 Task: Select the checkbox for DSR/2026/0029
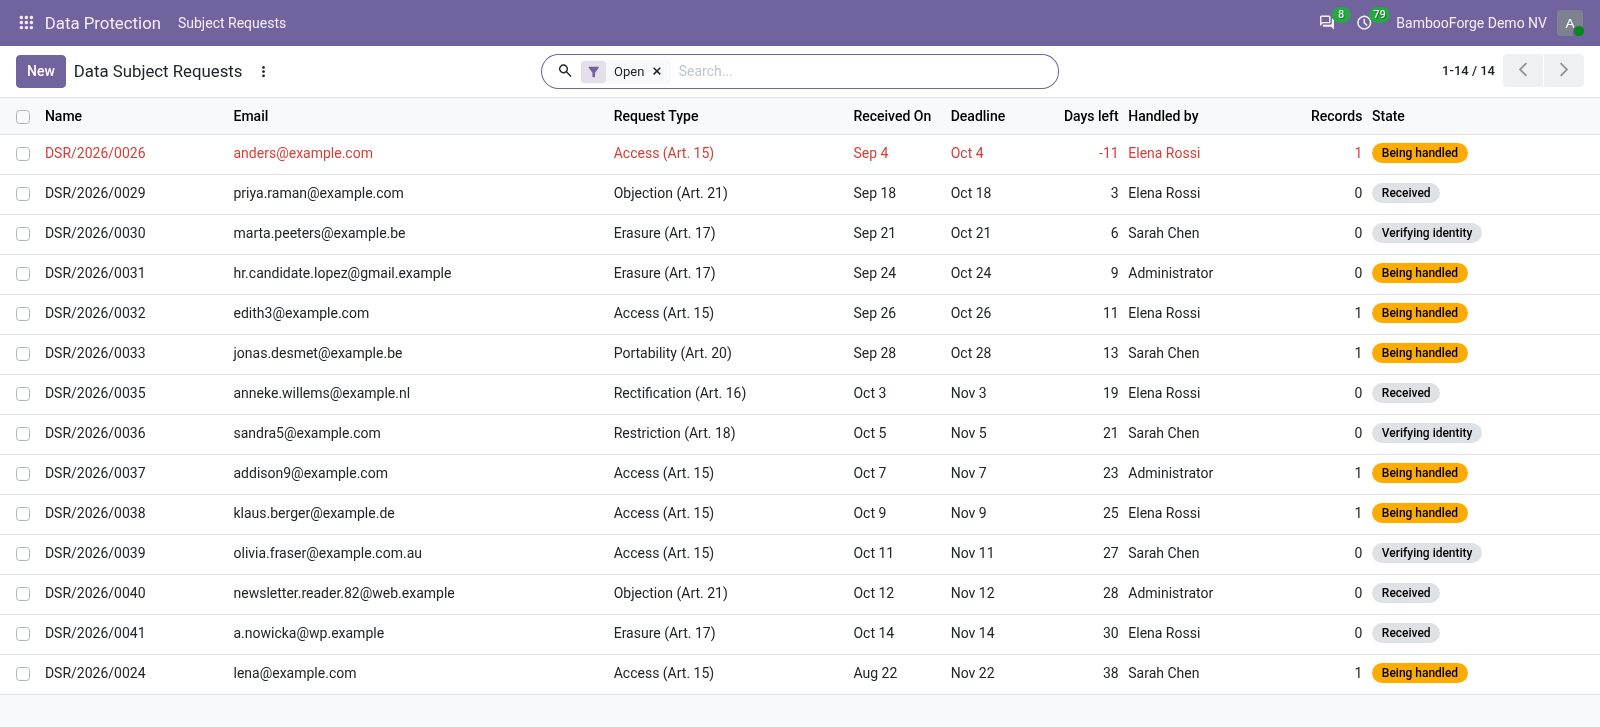[23, 194]
